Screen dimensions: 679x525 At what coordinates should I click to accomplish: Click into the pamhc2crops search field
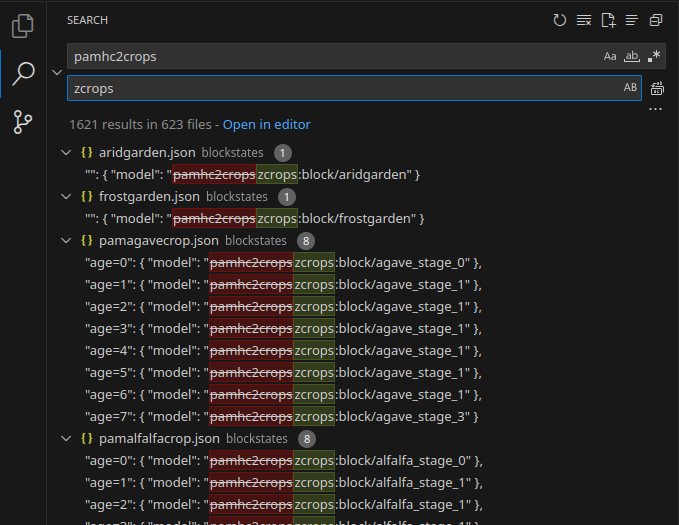tap(330, 56)
